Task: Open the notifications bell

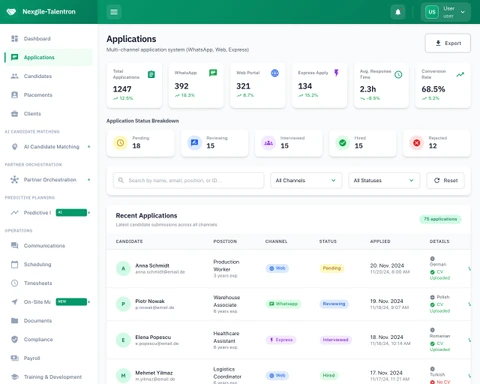Action: 398,12
